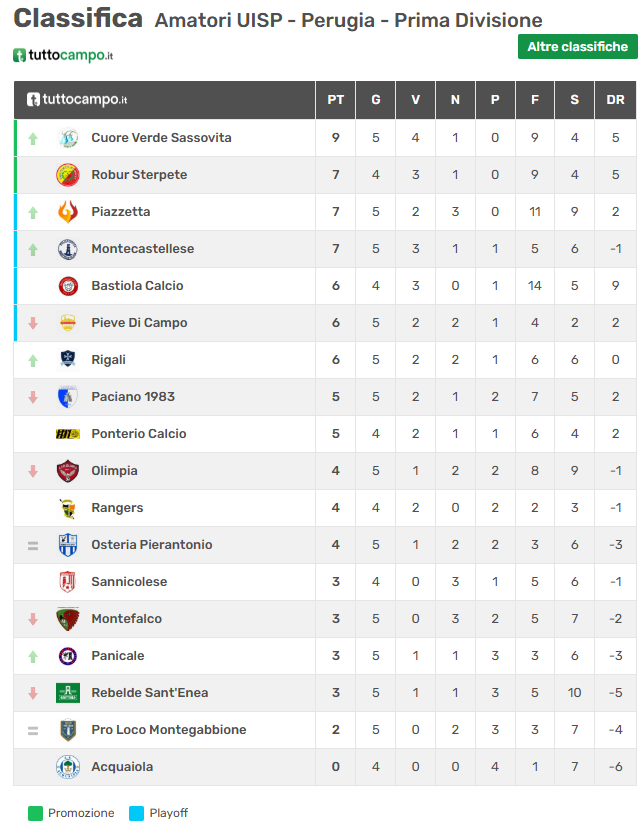This screenshot has width=643, height=829.
Task: Open the Altre classifiche button
Action: (x=577, y=47)
